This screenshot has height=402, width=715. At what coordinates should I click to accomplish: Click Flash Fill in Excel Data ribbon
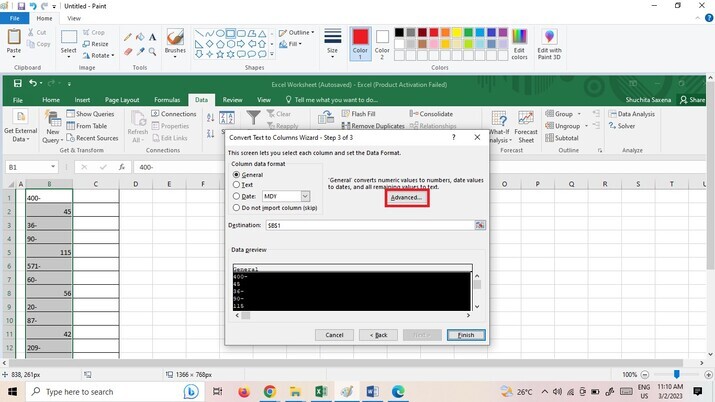(x=358, y=113)
